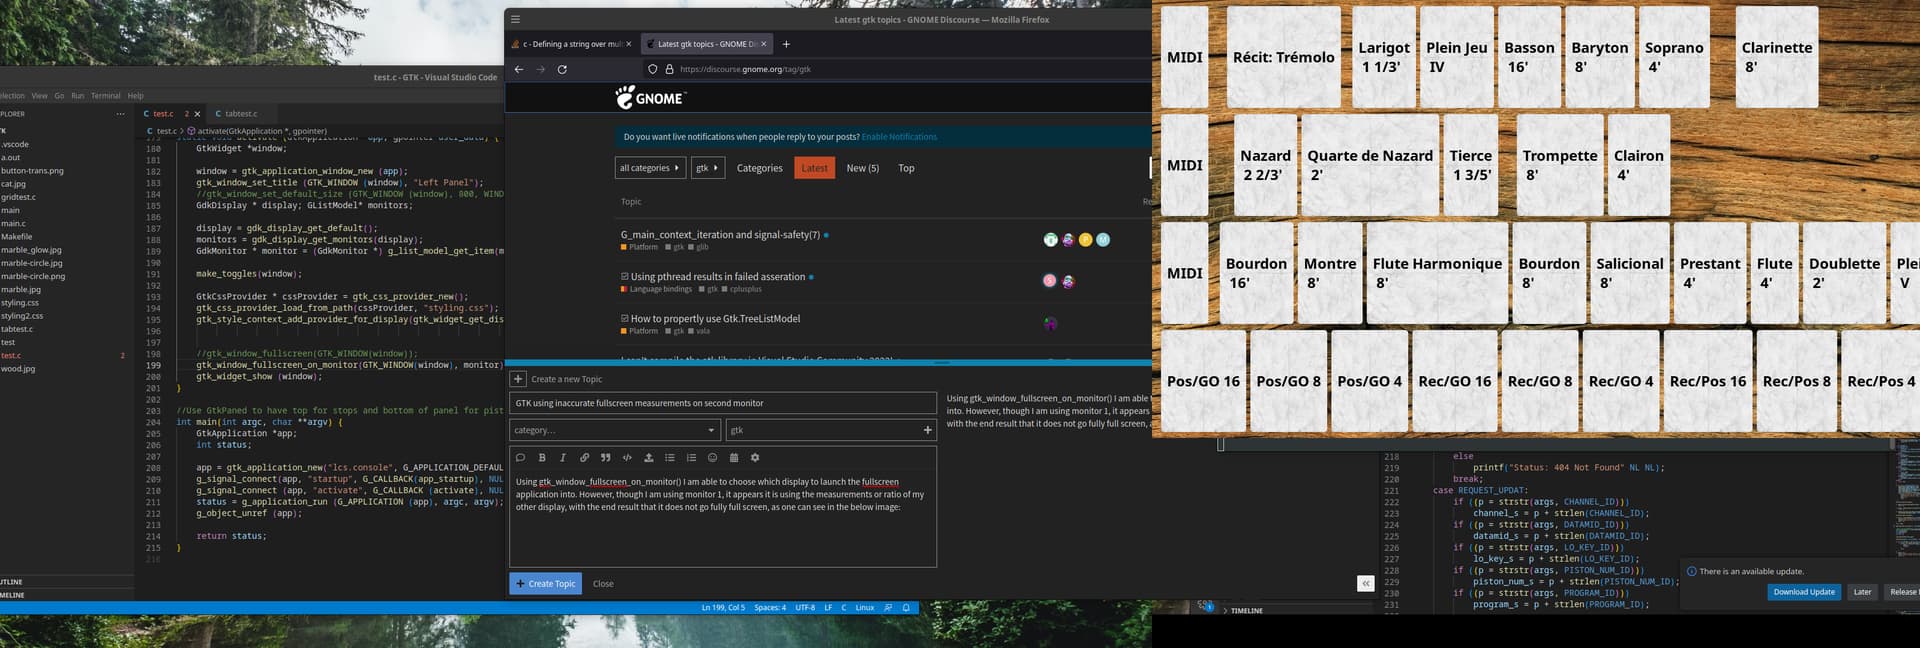1920x648 pixels.
Task: Click the site security padlock icon
Action: pos(670,69)
